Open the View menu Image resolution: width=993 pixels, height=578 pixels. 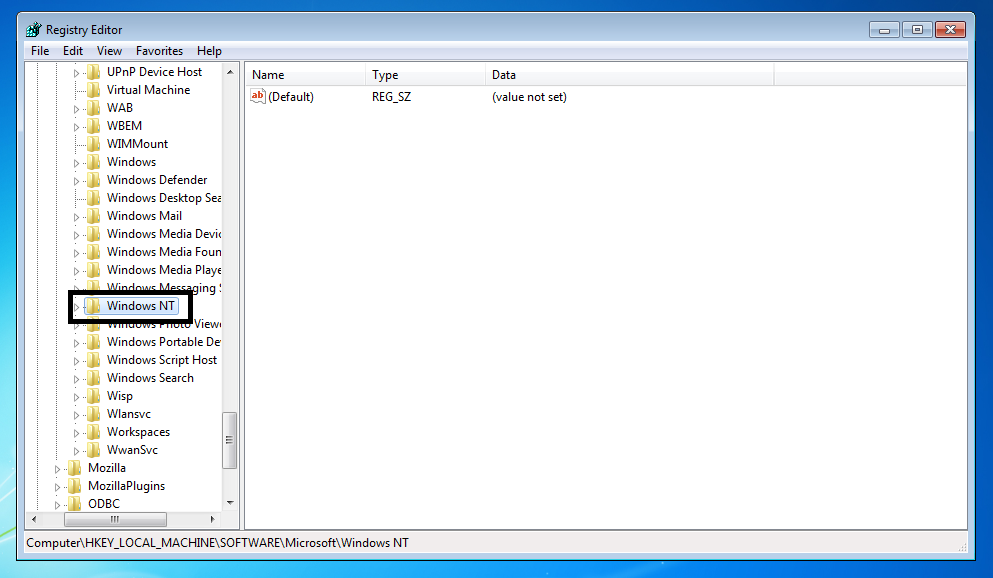tap(109, 50)
